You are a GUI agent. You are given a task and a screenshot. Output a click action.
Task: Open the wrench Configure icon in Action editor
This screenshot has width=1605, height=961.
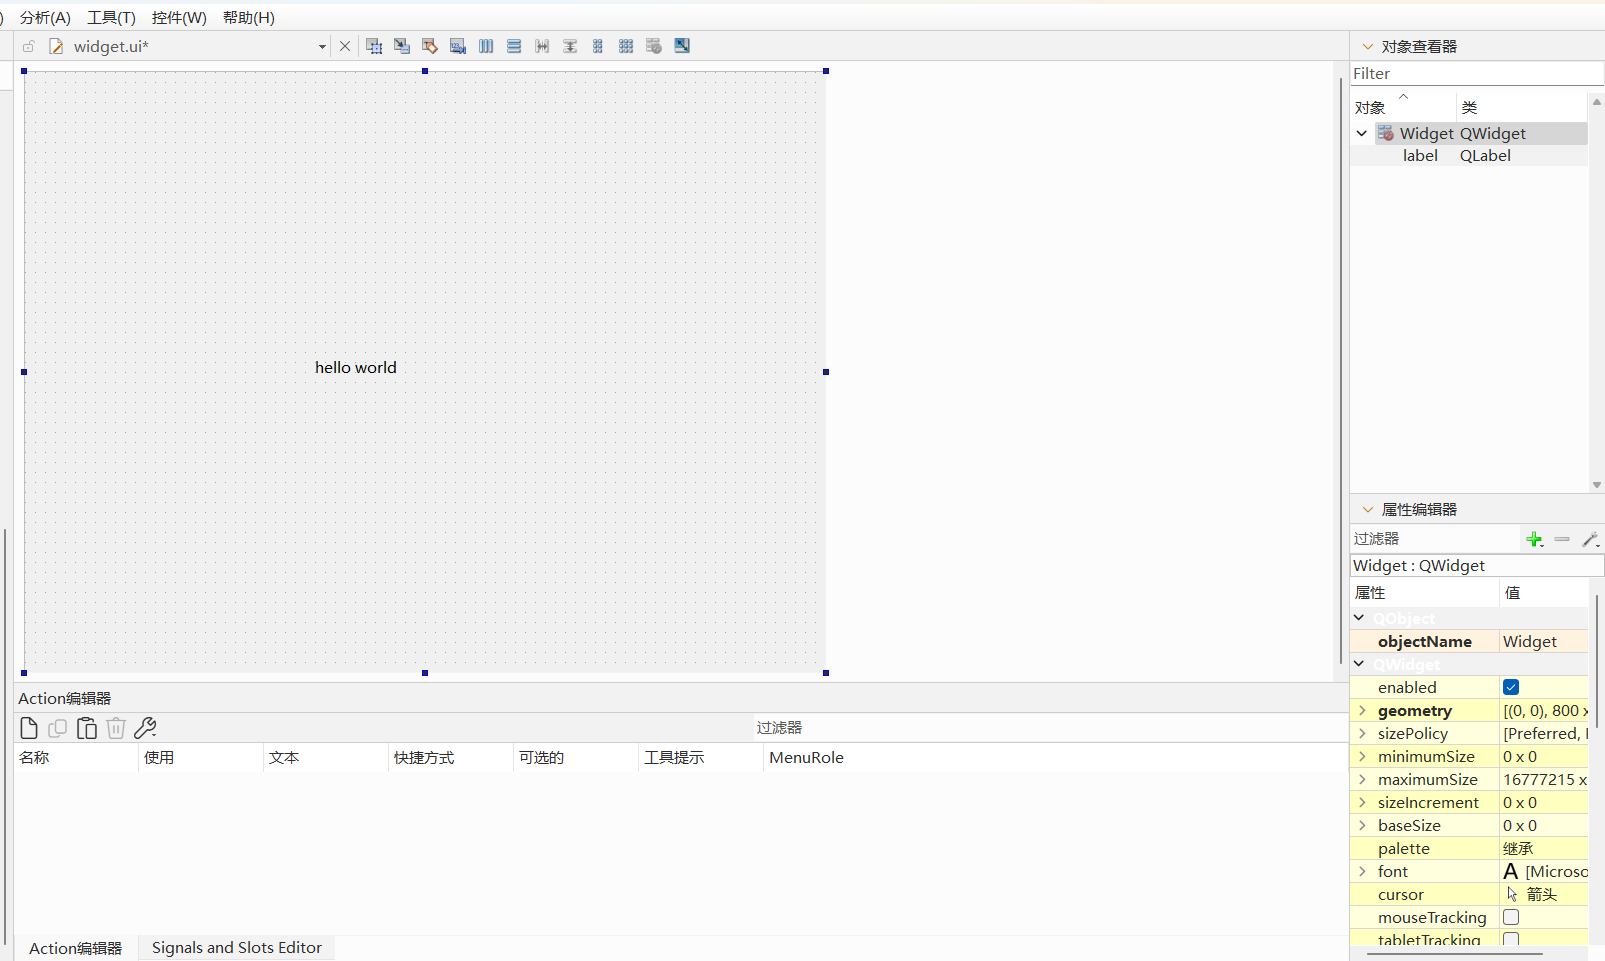[x=145, y=728]
